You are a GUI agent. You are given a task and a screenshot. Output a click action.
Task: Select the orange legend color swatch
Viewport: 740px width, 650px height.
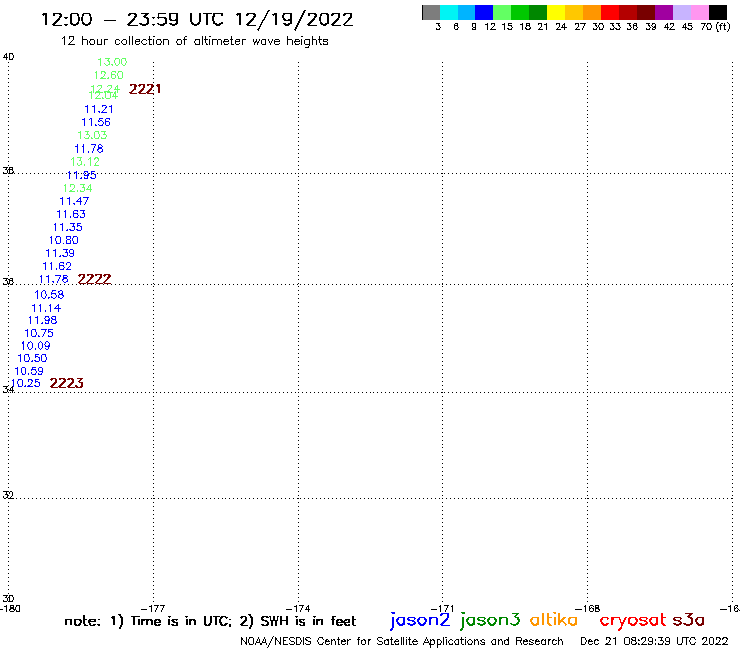point(592,12)
